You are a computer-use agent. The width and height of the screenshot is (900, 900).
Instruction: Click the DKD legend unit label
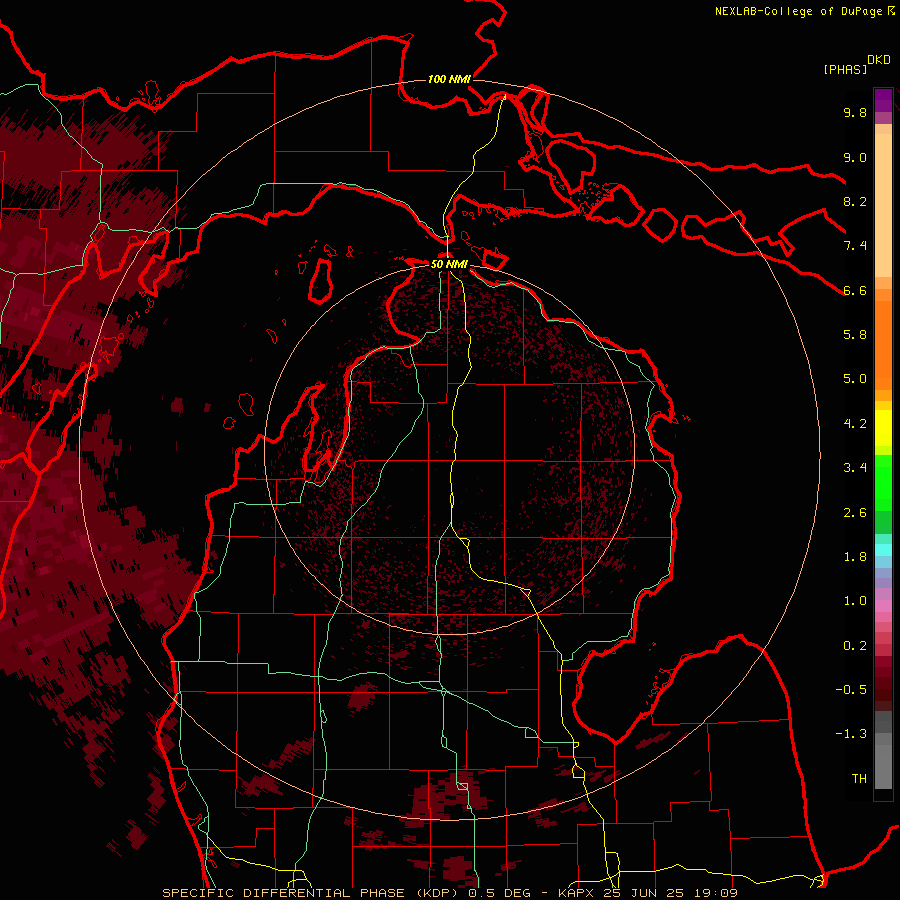(x=879, y=60)
